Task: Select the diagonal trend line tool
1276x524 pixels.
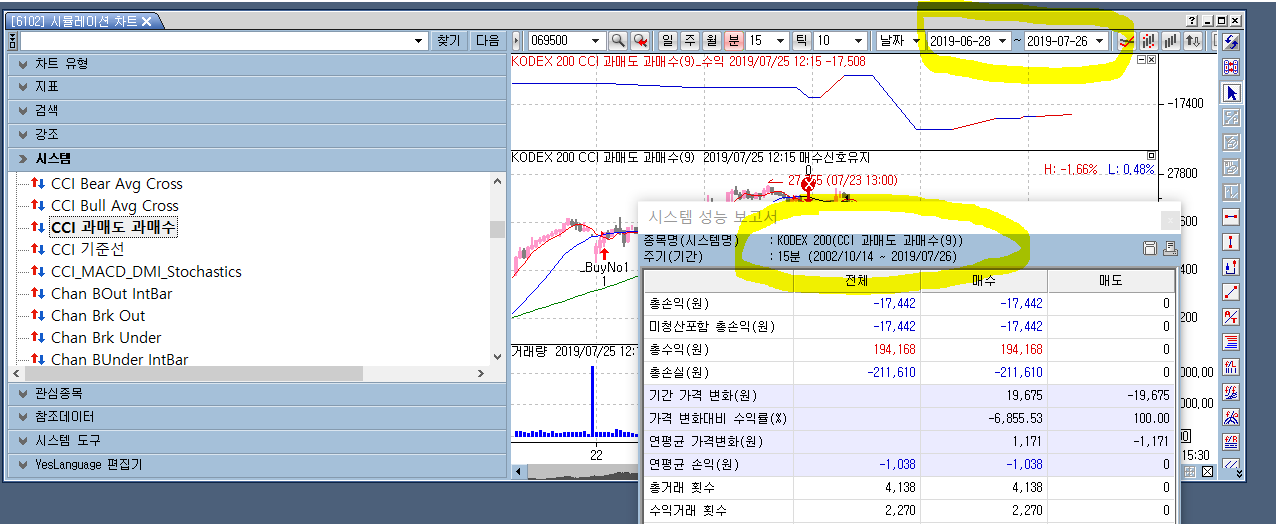Action: pyautogui.click(x=1231, y=292)
